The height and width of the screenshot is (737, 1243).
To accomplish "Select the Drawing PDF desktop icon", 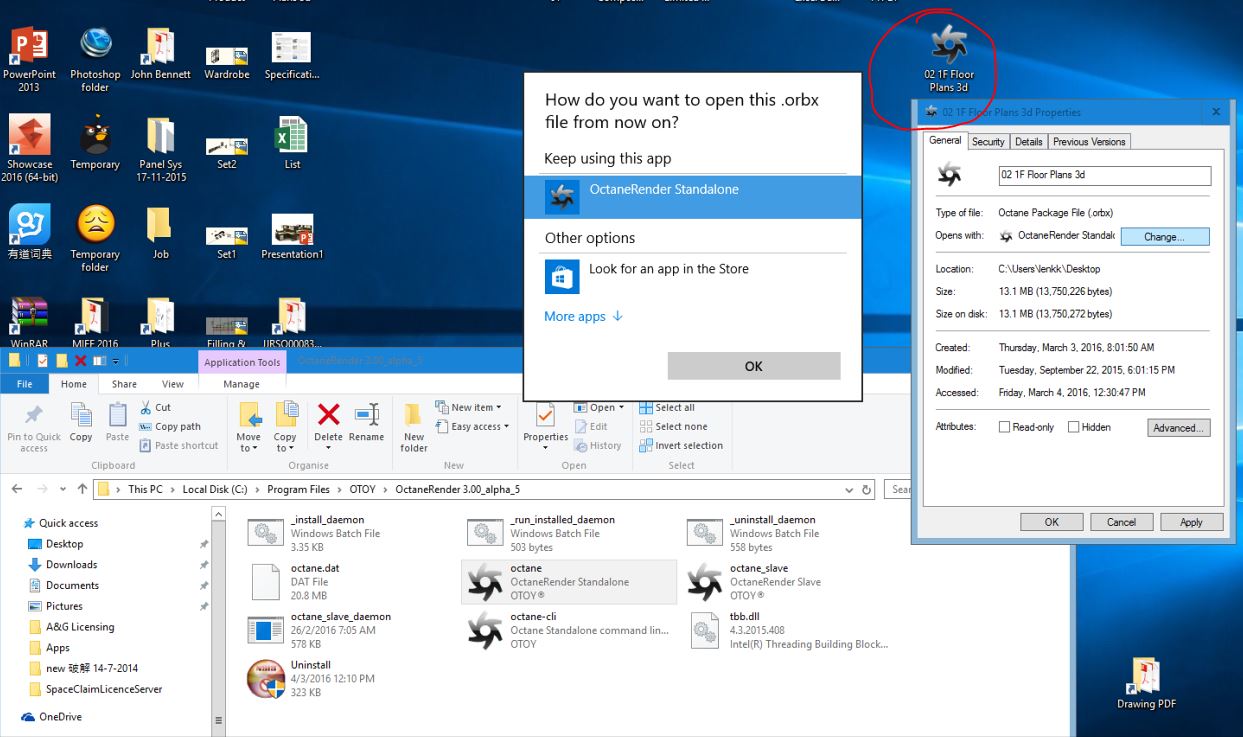I will pyautogui.click(x=1145, y=683).
